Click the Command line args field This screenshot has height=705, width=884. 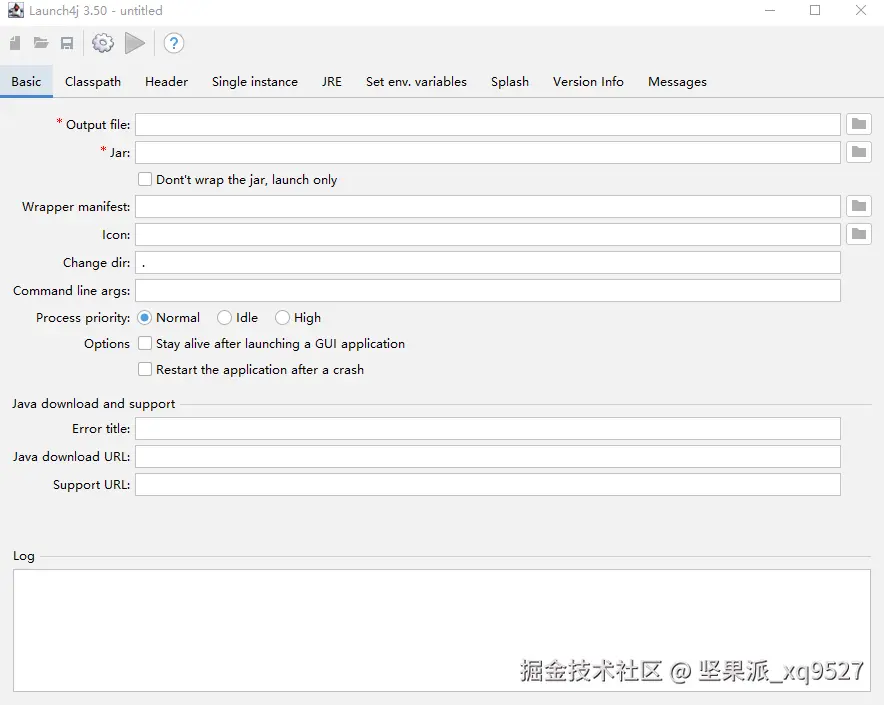pos(488,290)
